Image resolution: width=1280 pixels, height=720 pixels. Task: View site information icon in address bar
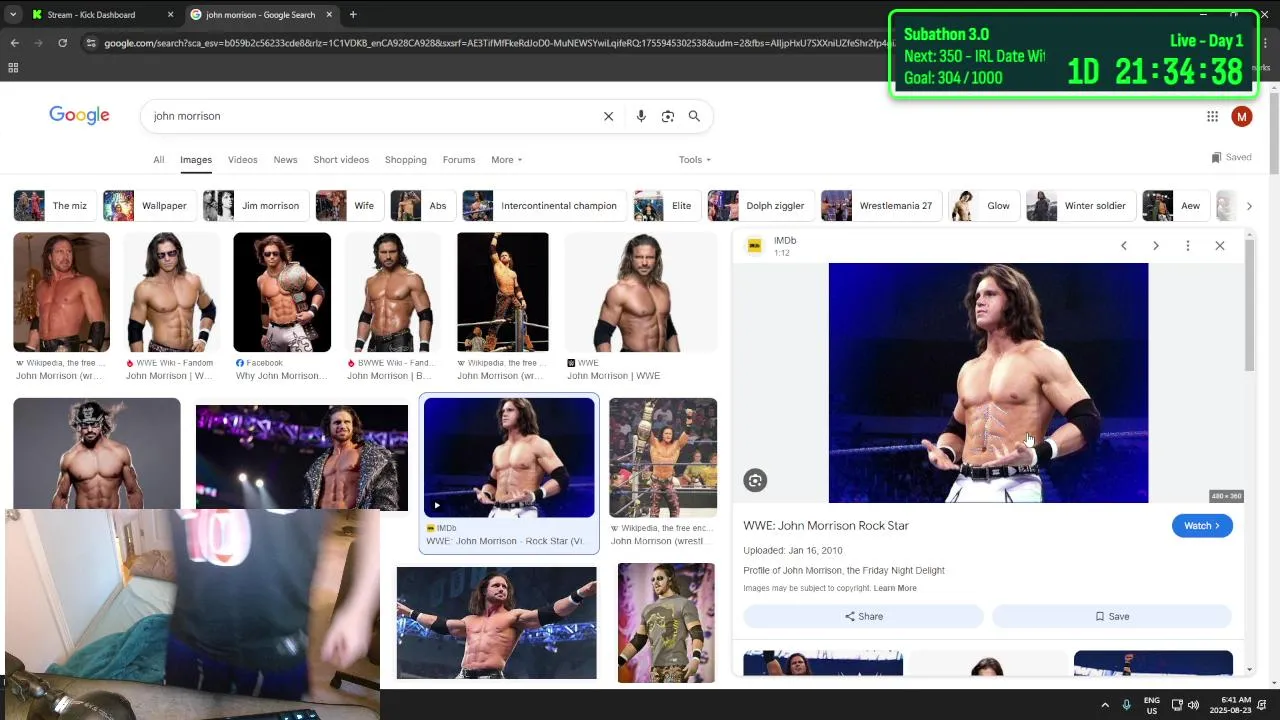tap(91, 43)
